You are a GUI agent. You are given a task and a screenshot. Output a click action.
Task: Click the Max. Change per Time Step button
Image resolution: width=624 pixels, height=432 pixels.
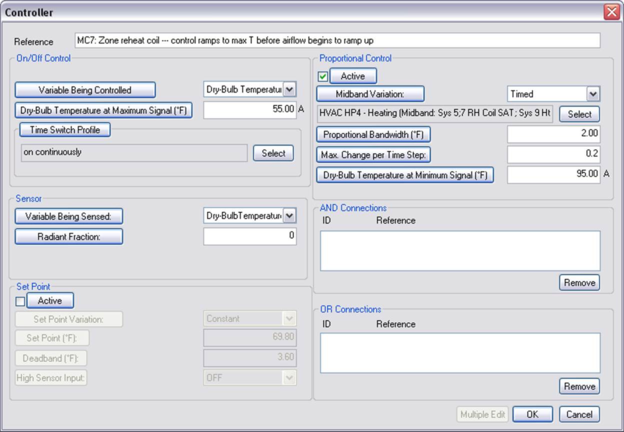373,155
